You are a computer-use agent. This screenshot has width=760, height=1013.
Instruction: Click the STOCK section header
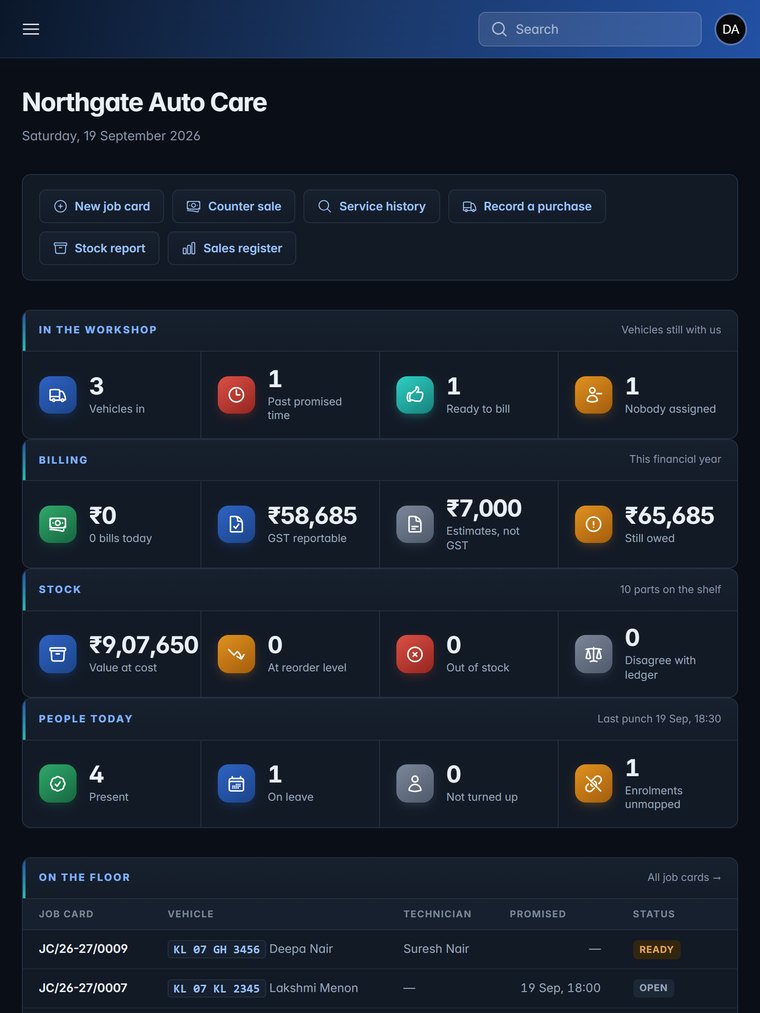point(60,589)
